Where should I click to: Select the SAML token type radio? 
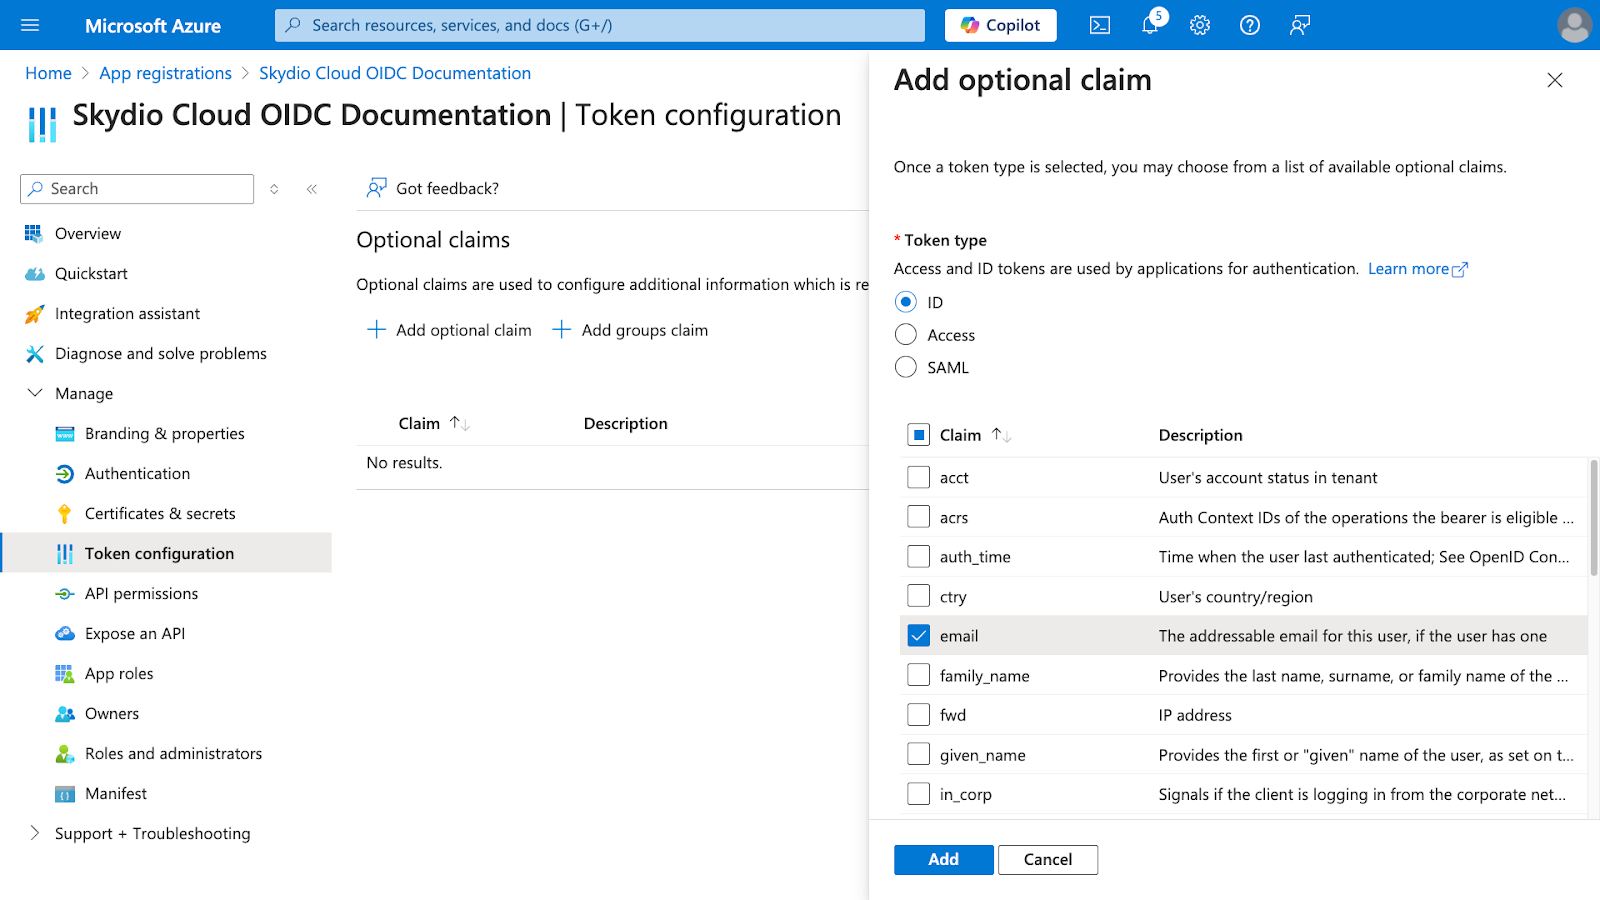pos(906,367)
